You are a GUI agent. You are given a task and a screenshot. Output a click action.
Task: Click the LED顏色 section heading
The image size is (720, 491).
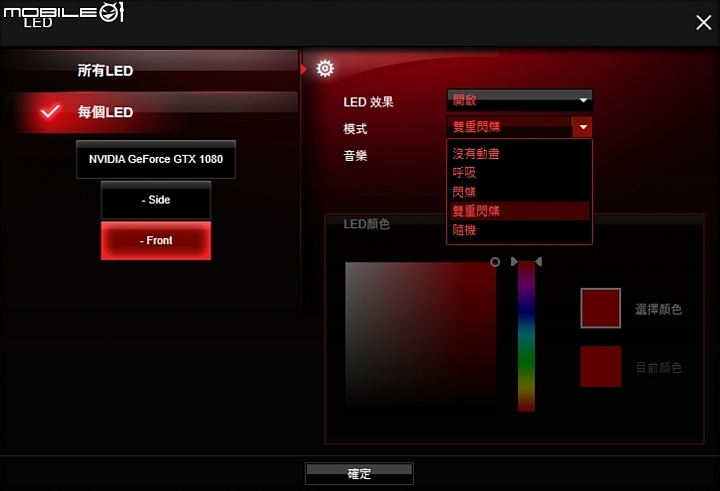pyautogui.click(x=366, y=224)
